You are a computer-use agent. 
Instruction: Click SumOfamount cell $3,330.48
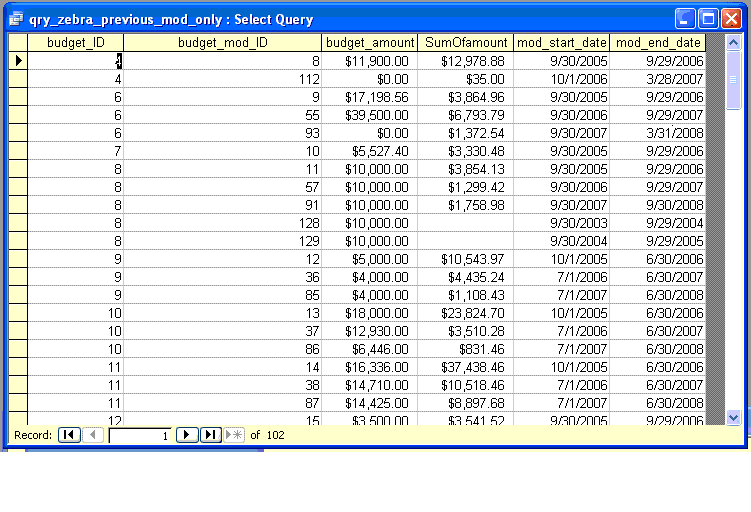point(466,151)
